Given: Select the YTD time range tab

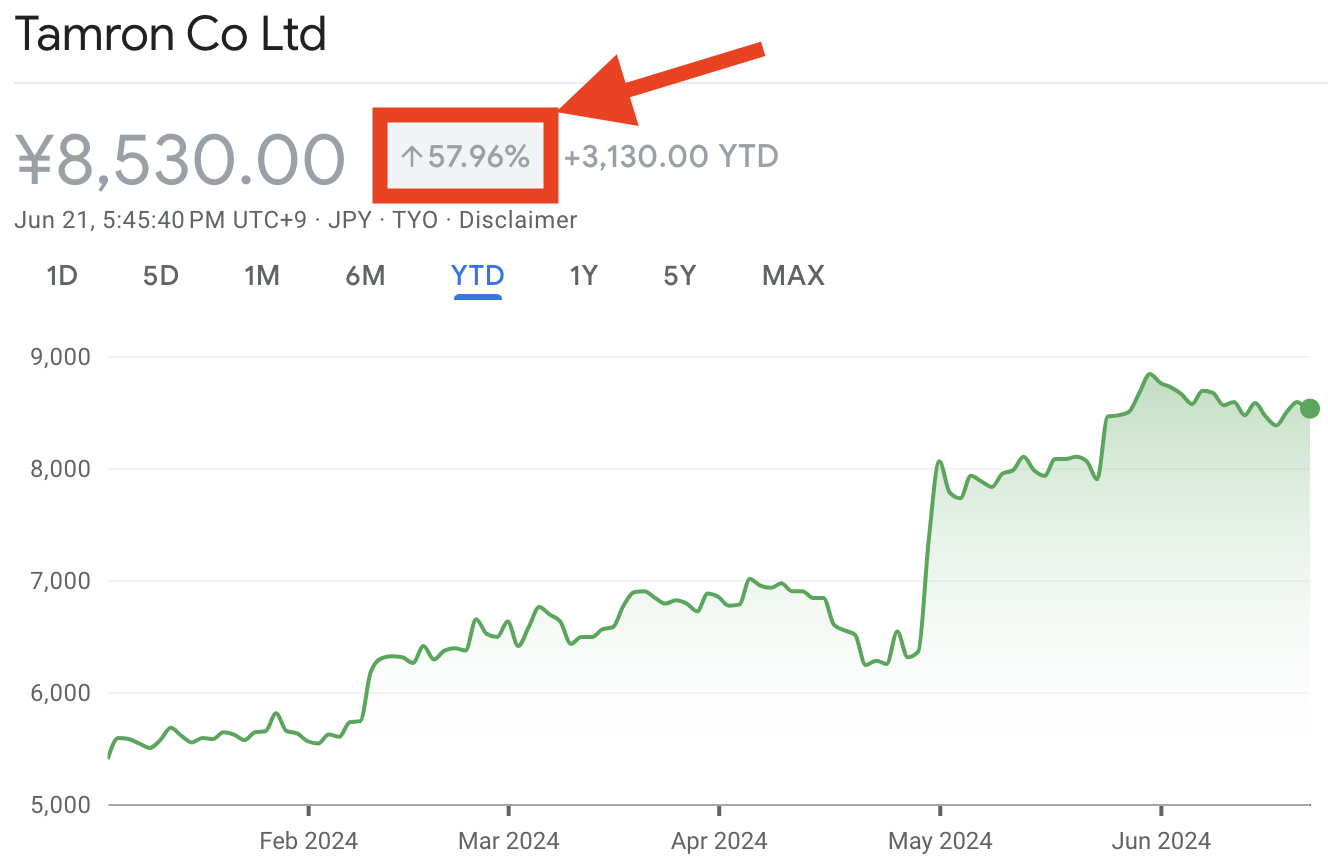Looking at the screenshot, I should [x=477, y=276].
